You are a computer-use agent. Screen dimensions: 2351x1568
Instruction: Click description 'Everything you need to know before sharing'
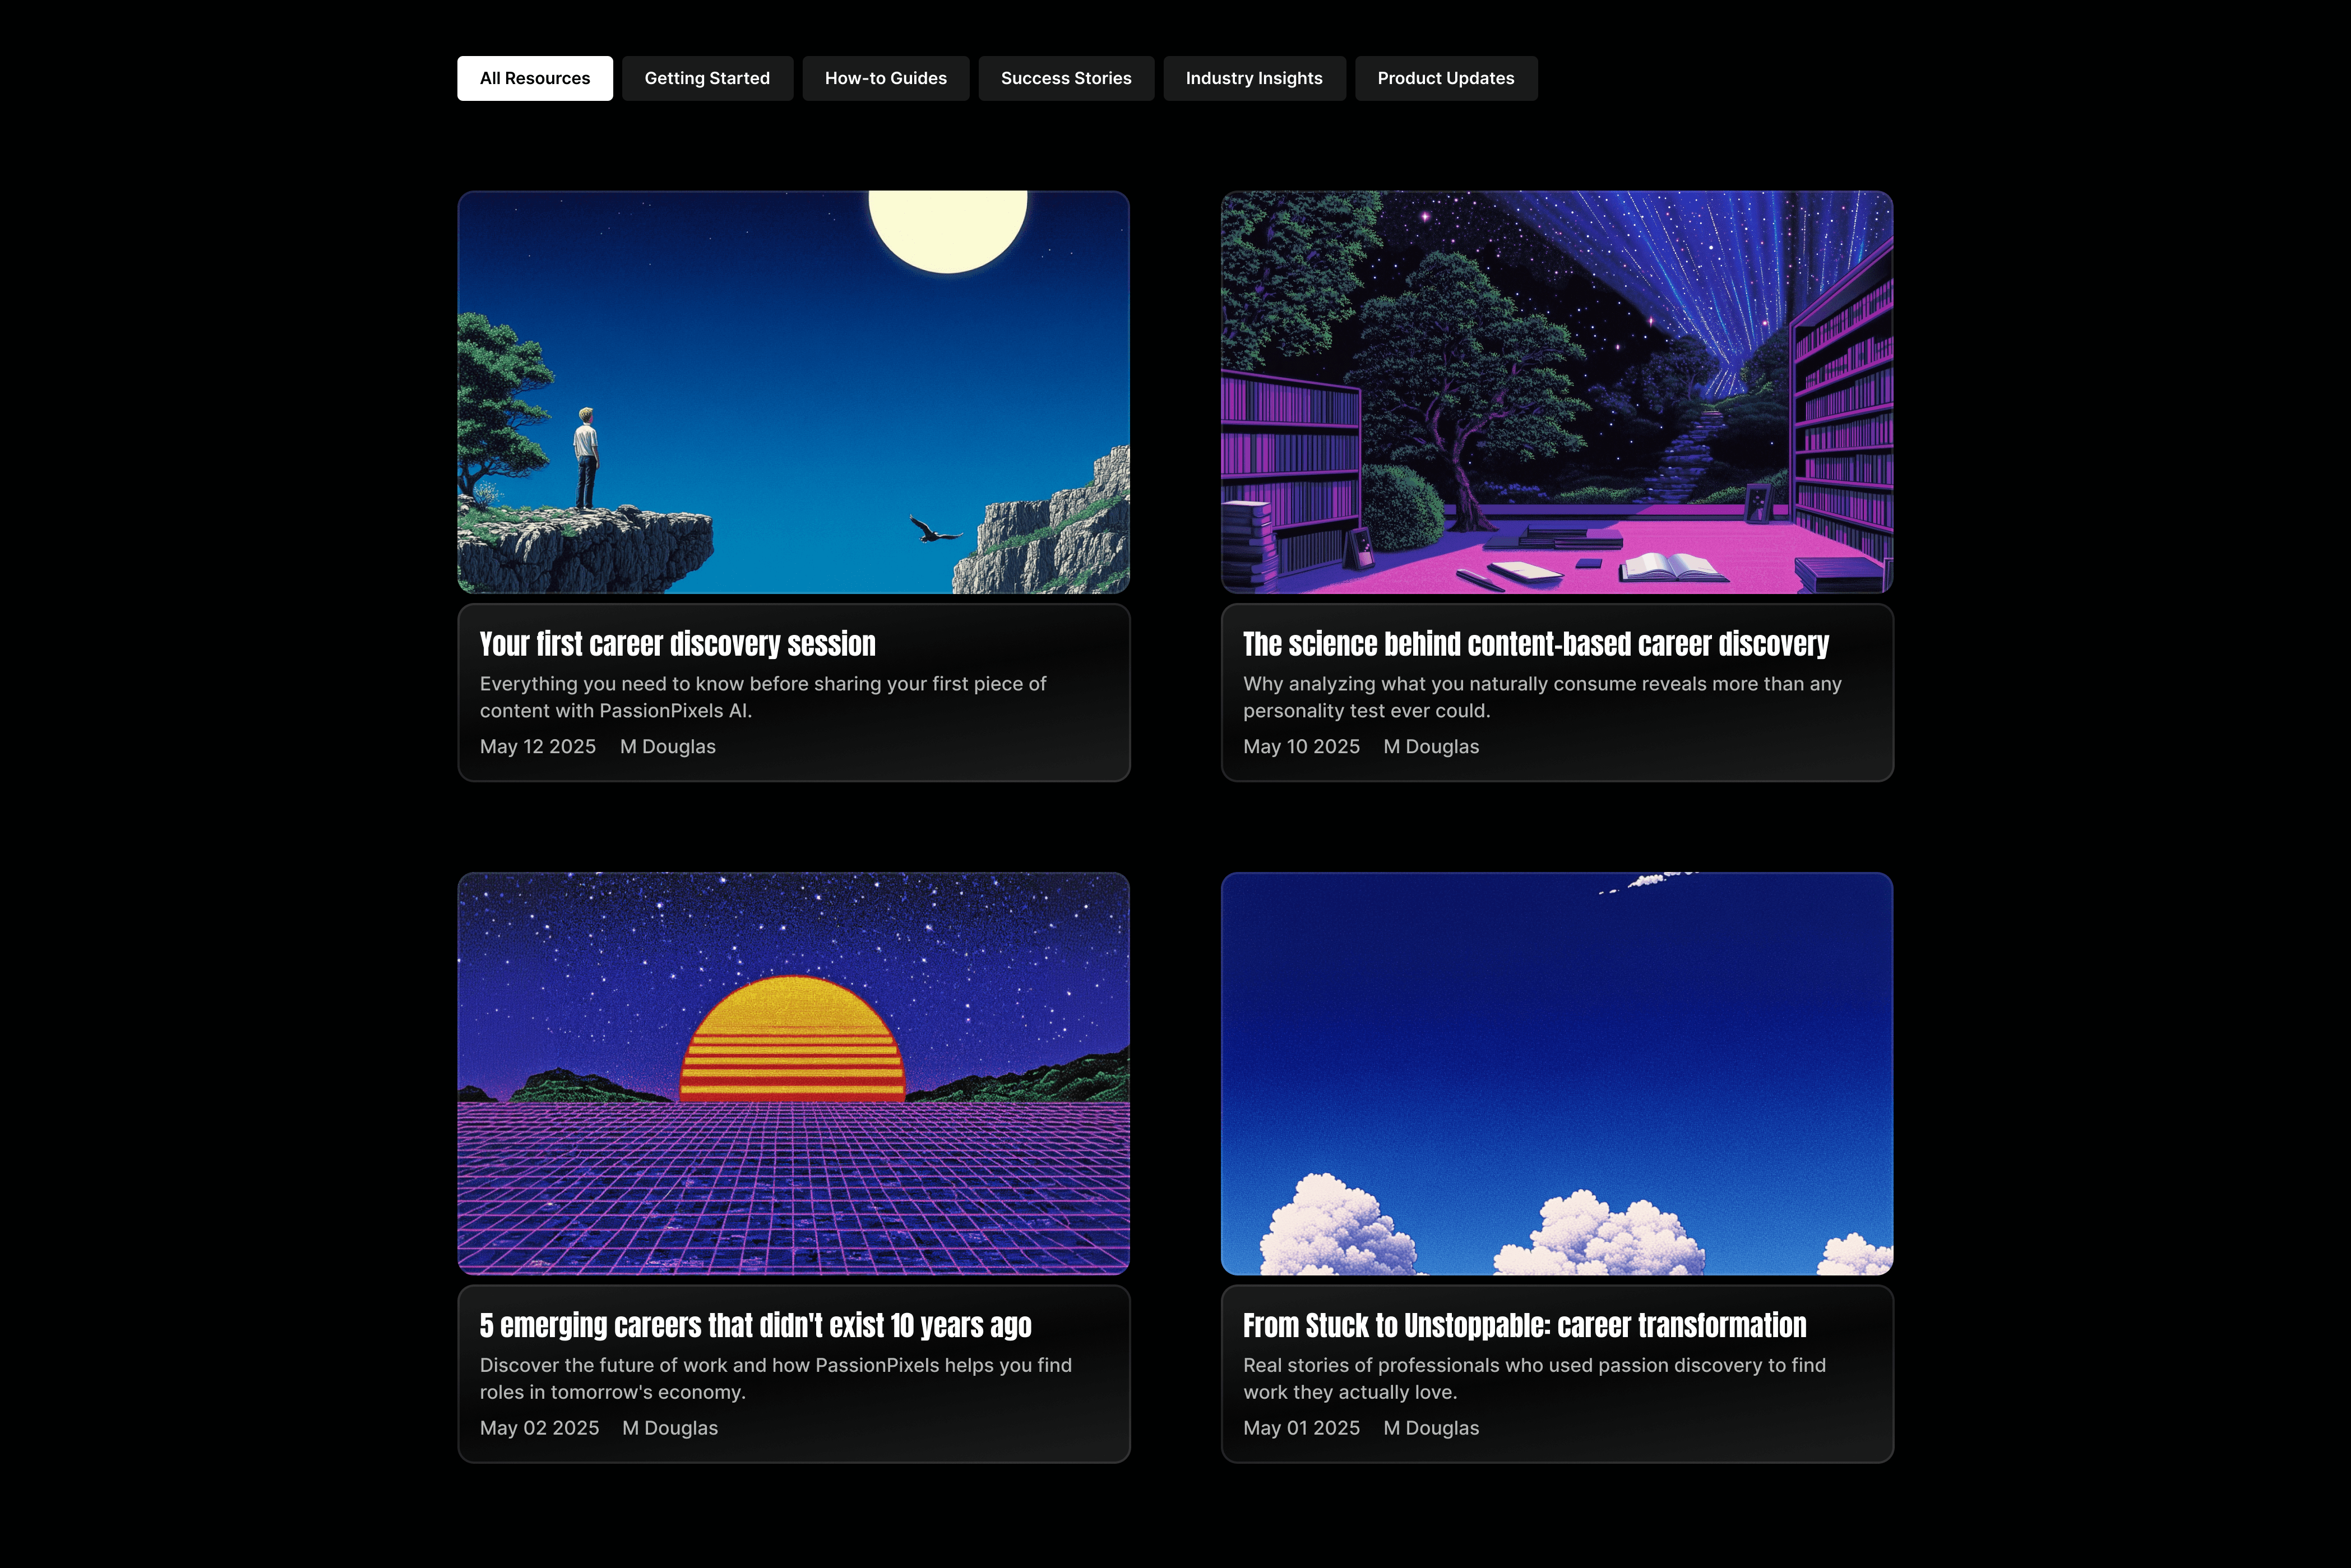tap(763, 697)
